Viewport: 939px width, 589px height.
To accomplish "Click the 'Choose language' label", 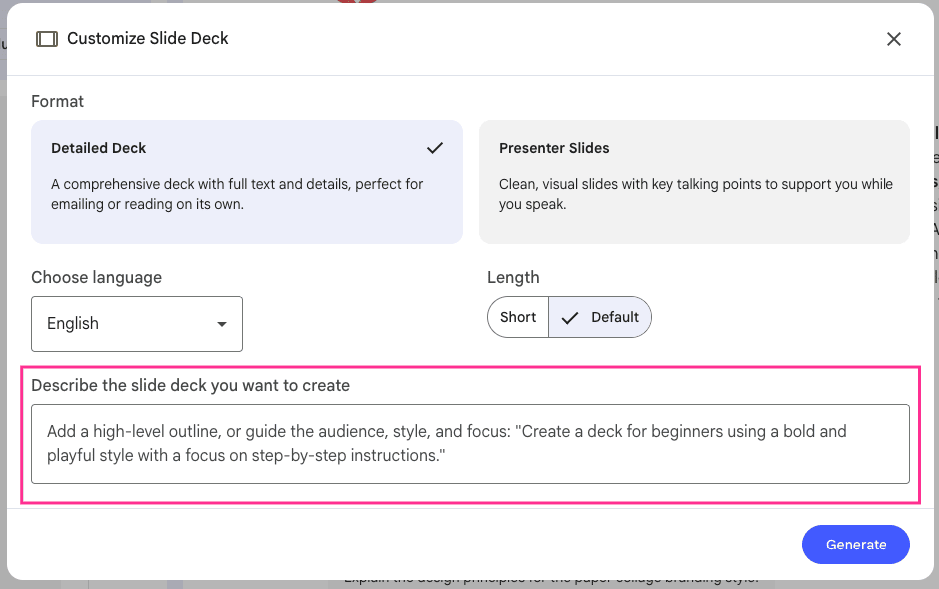I will pos(96,277).
